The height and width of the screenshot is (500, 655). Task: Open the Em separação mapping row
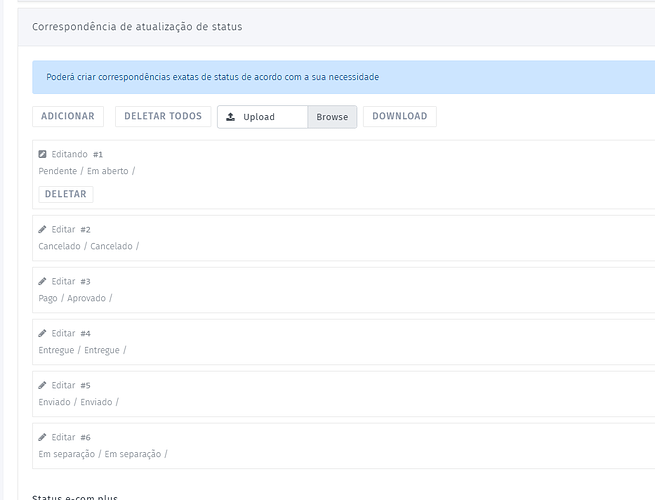pos(102,454)
